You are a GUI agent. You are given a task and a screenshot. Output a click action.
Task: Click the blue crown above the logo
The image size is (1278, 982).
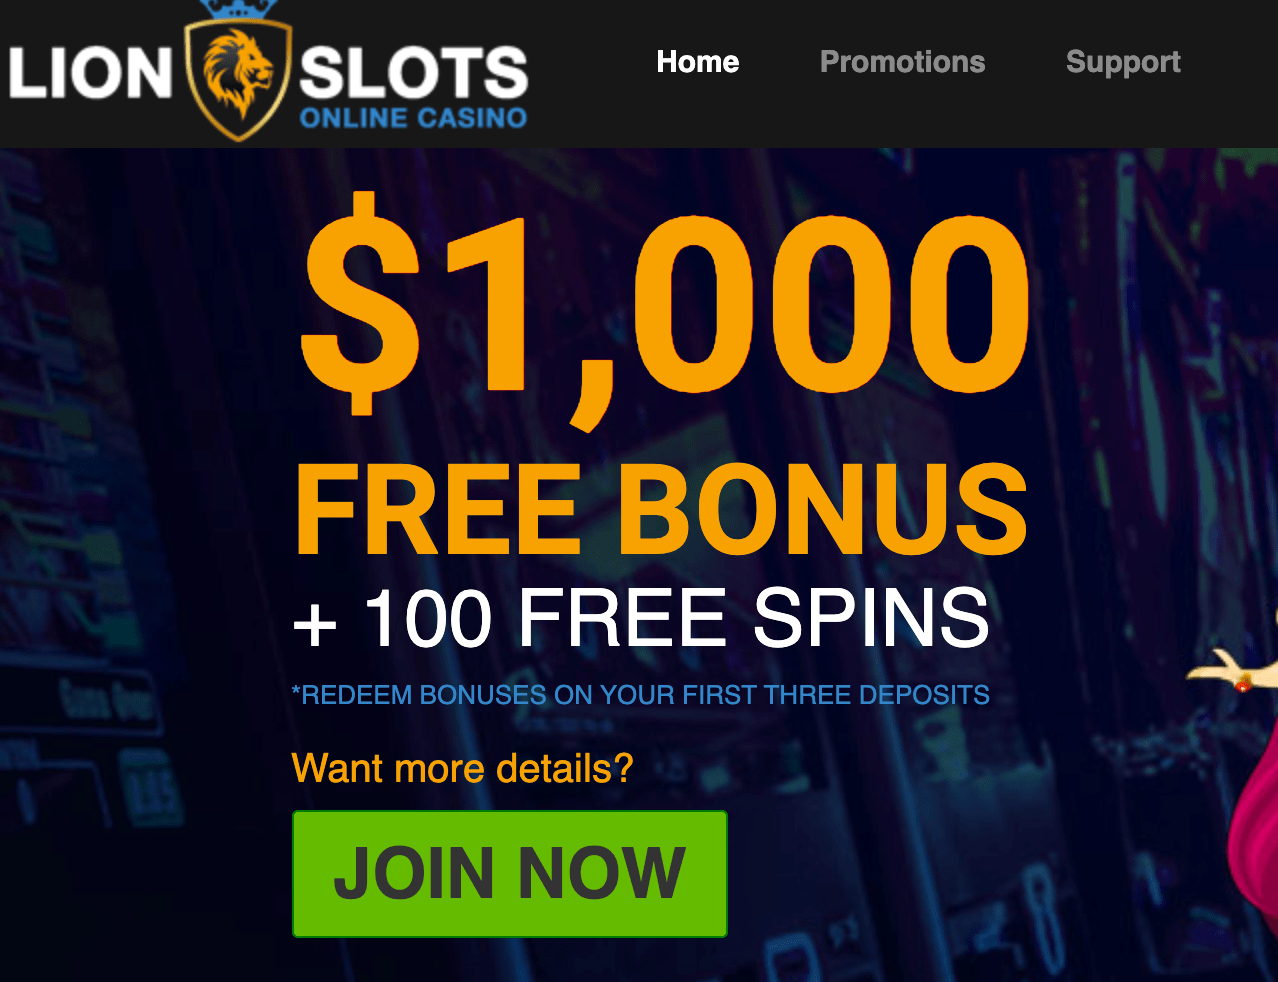click(239, 10)
